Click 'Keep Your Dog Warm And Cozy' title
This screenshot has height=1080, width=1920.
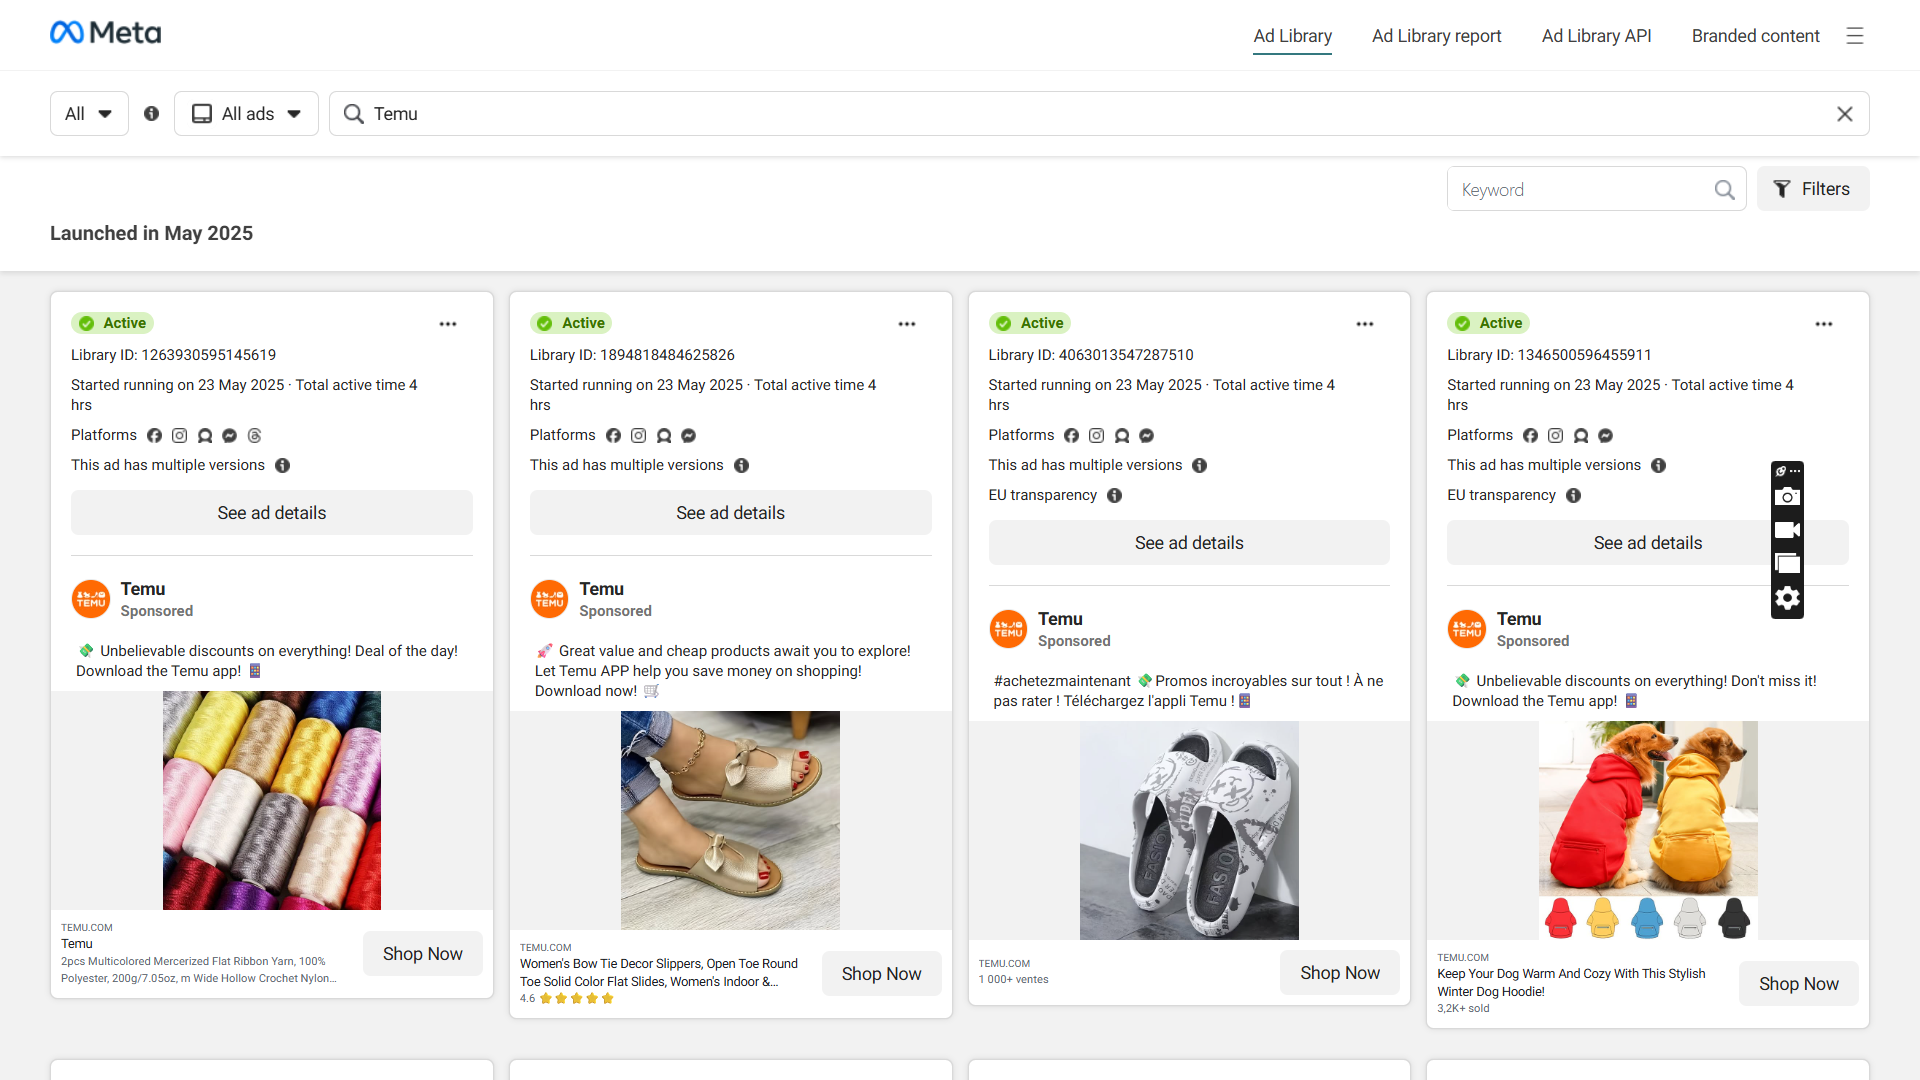coord(1571,983)
